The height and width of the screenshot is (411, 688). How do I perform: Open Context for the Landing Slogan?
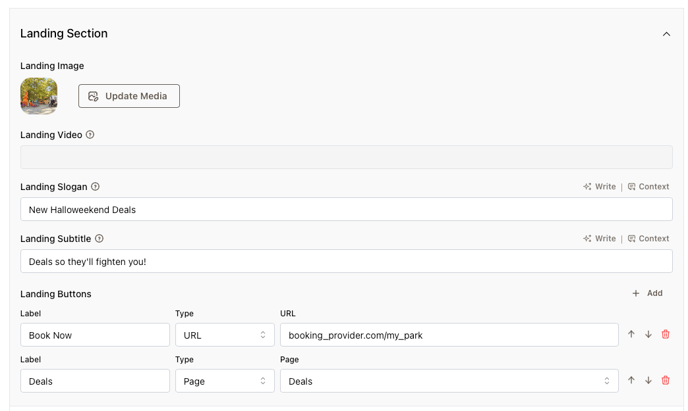648,187
